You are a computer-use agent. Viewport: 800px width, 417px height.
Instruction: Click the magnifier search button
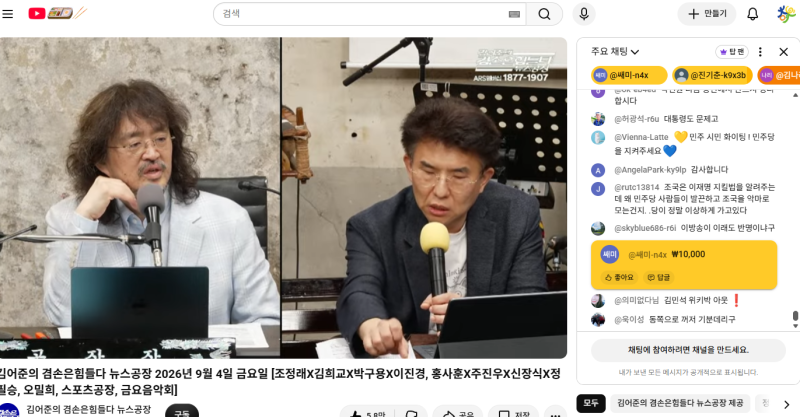pos(544,14)
